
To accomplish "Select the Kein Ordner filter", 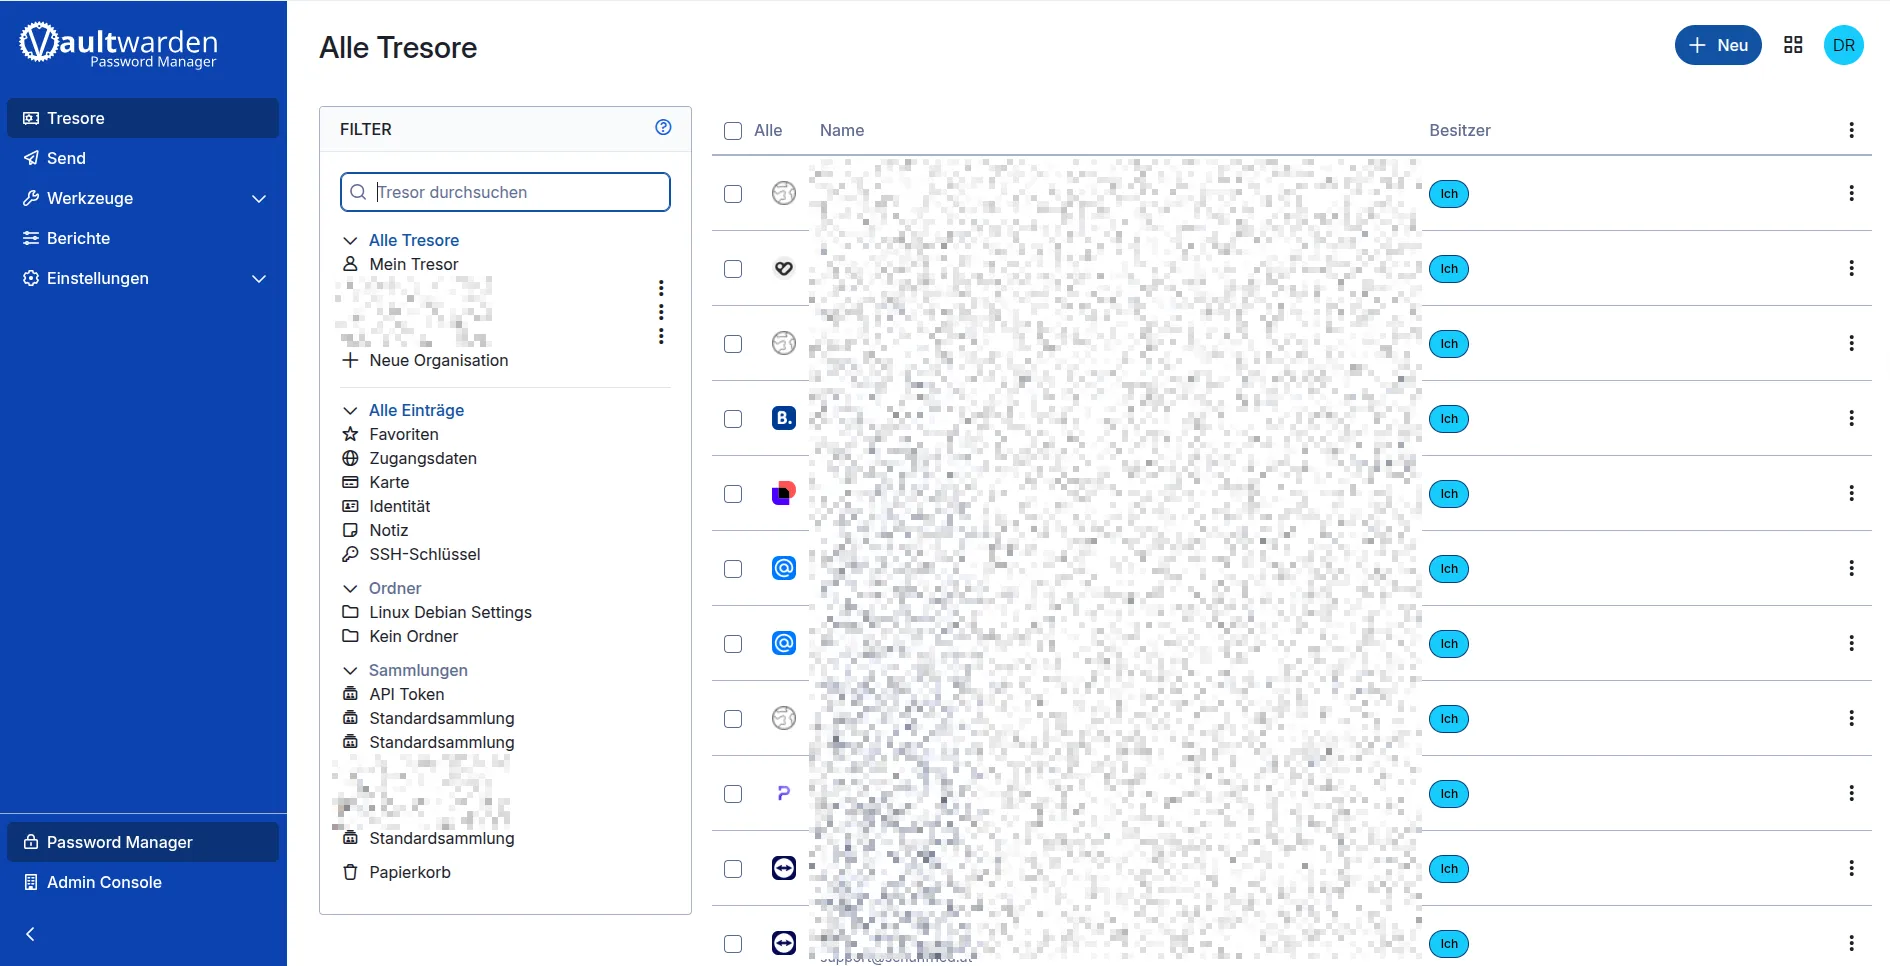I will click(413, 636).
